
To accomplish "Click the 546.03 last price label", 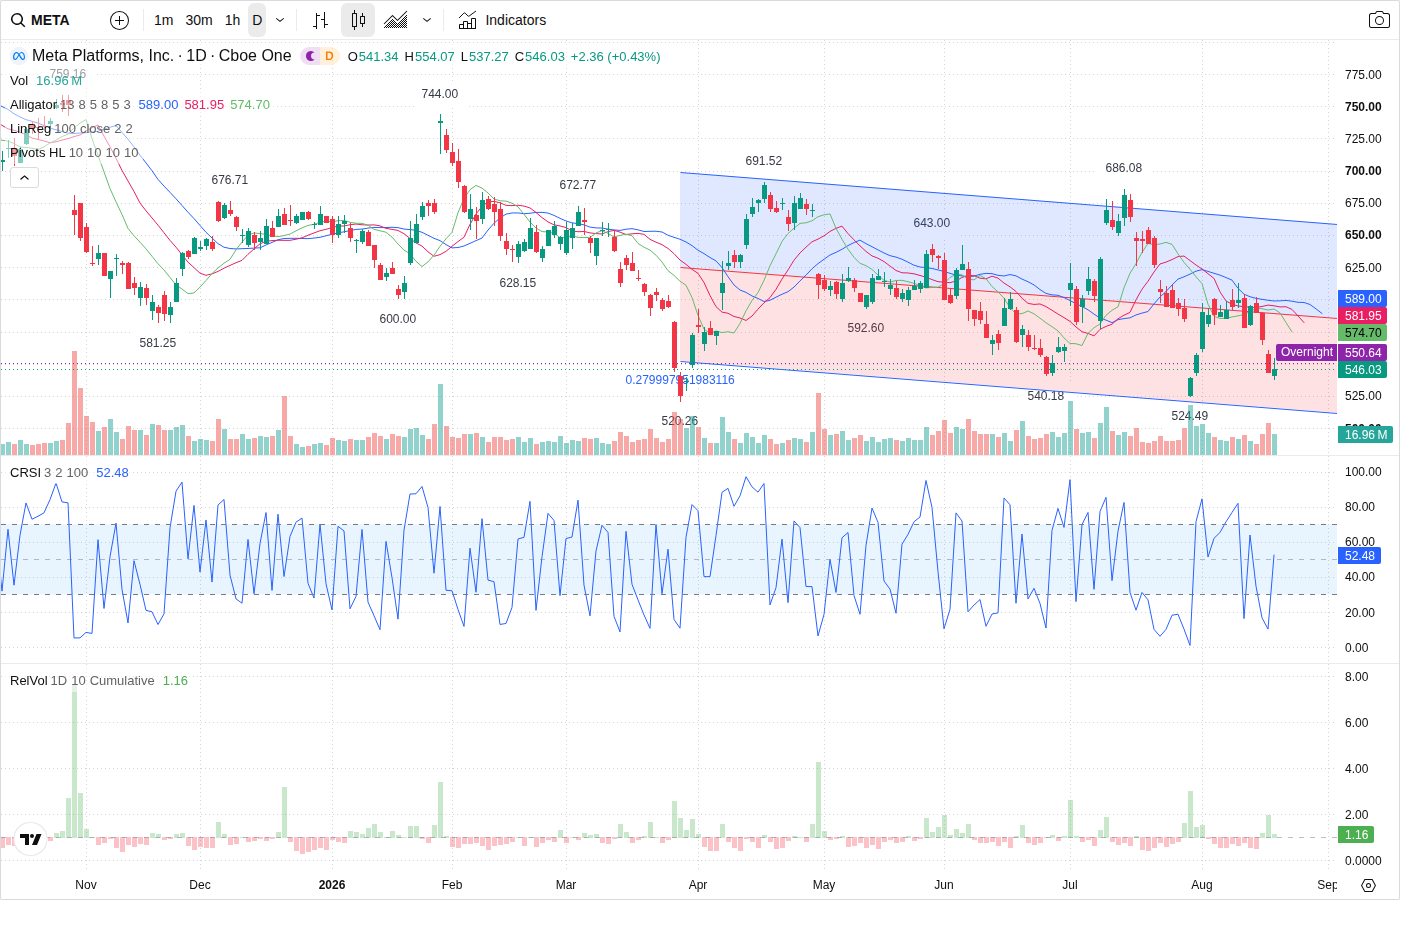I will (x=1363, y=370).
